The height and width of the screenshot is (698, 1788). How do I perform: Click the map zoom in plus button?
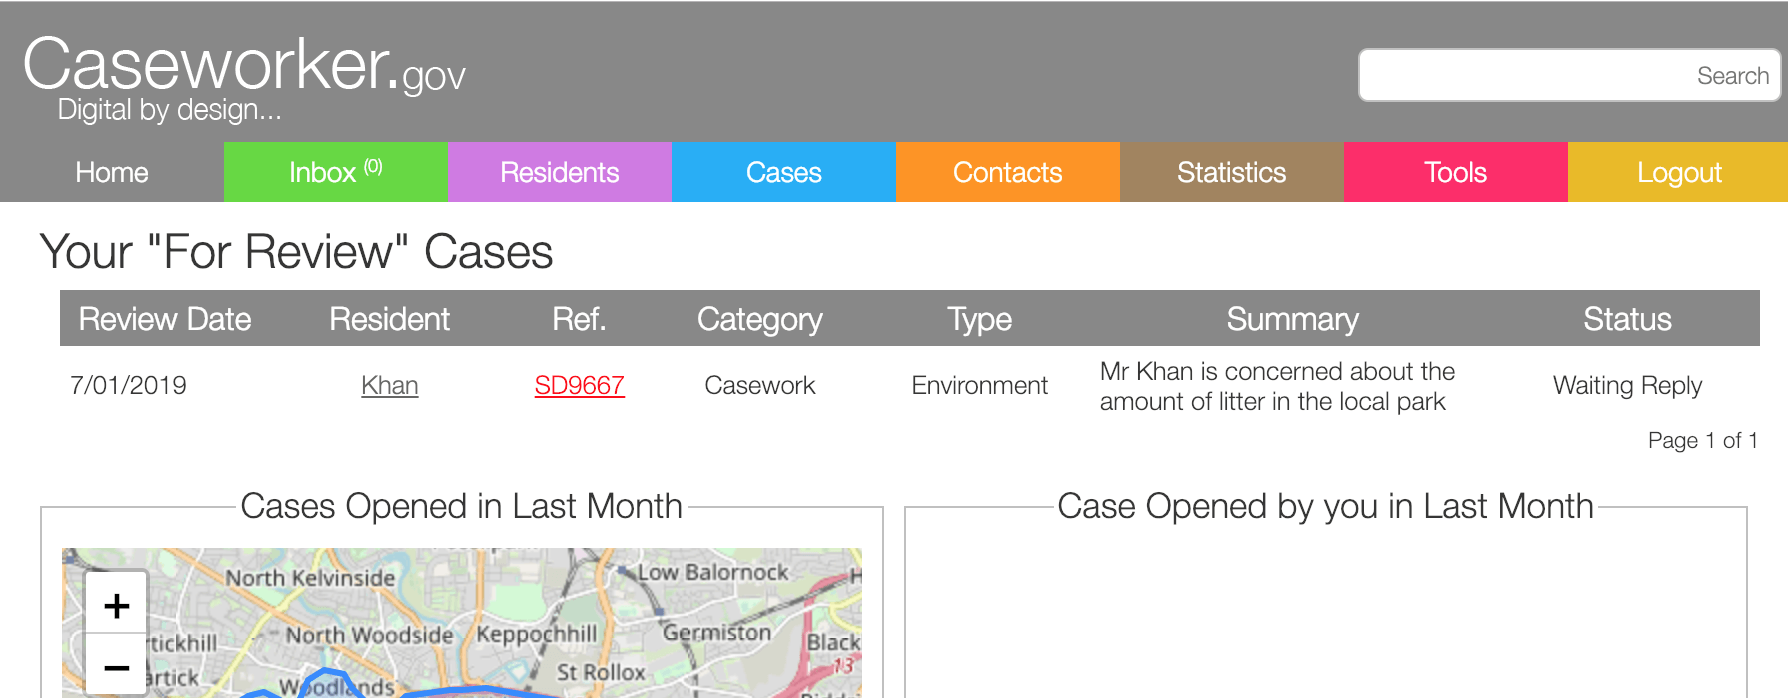click(116, 605)
